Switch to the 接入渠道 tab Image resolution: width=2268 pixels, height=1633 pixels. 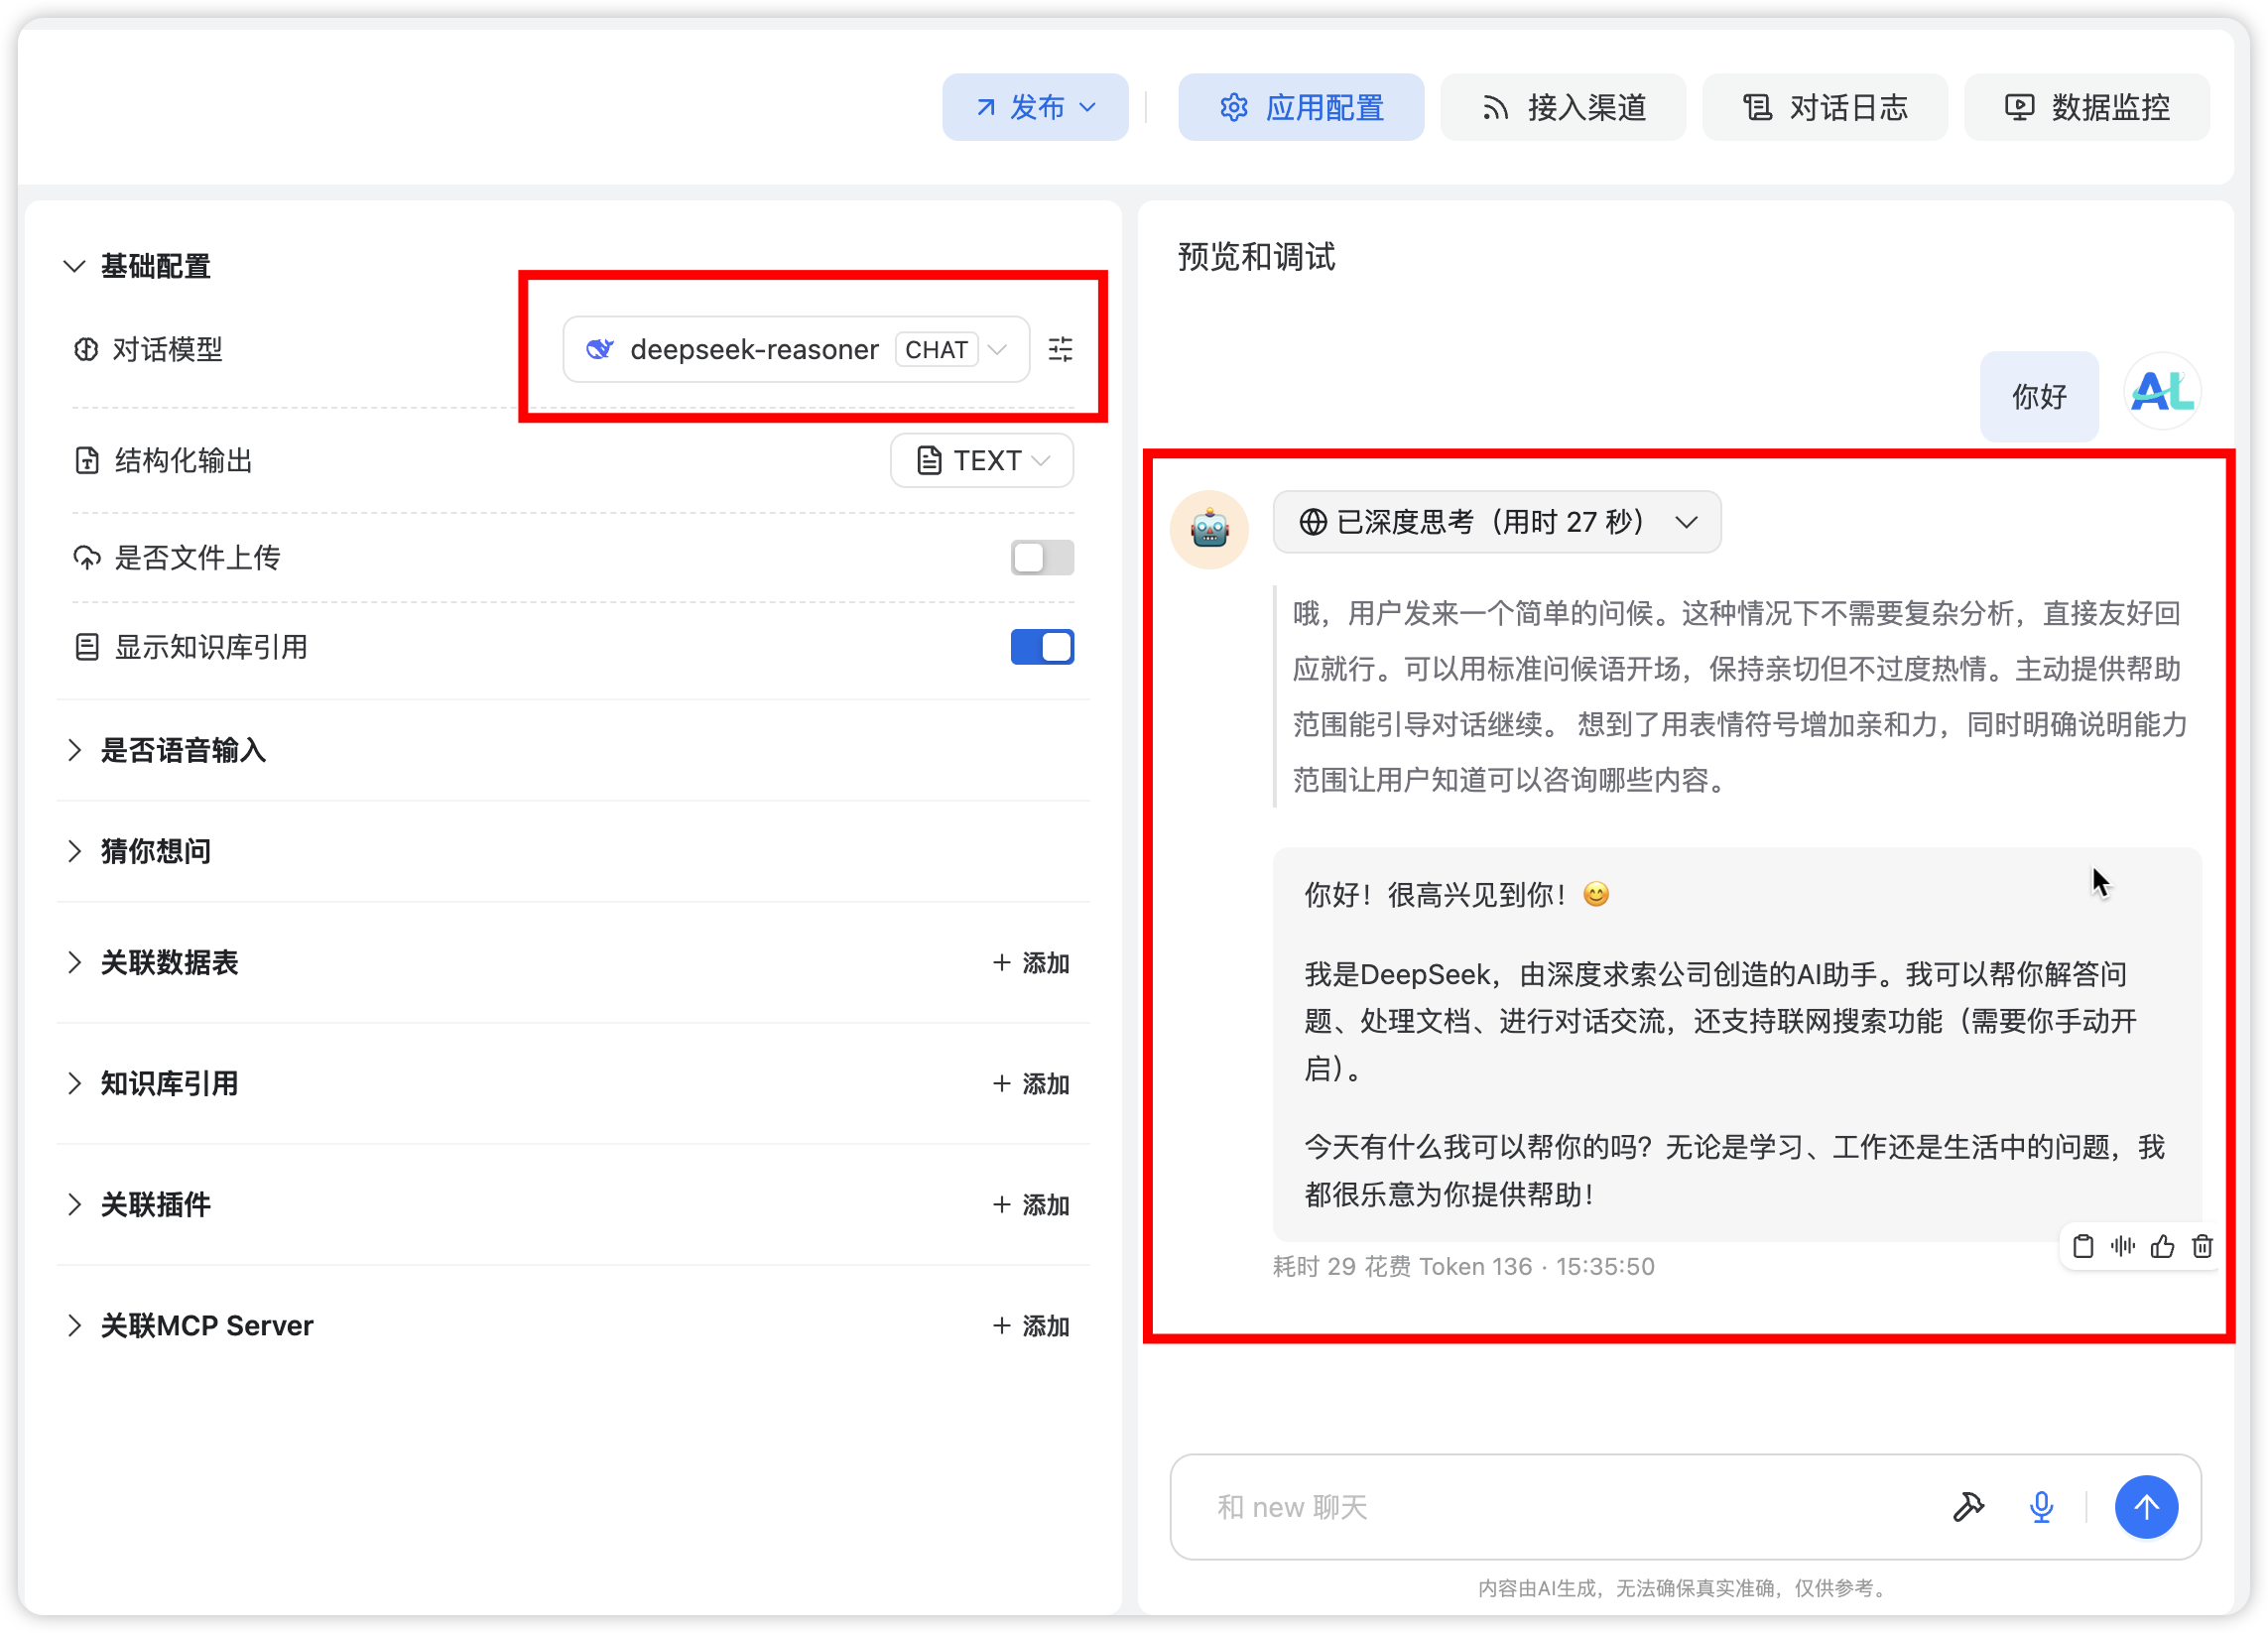click(1563, 107)
